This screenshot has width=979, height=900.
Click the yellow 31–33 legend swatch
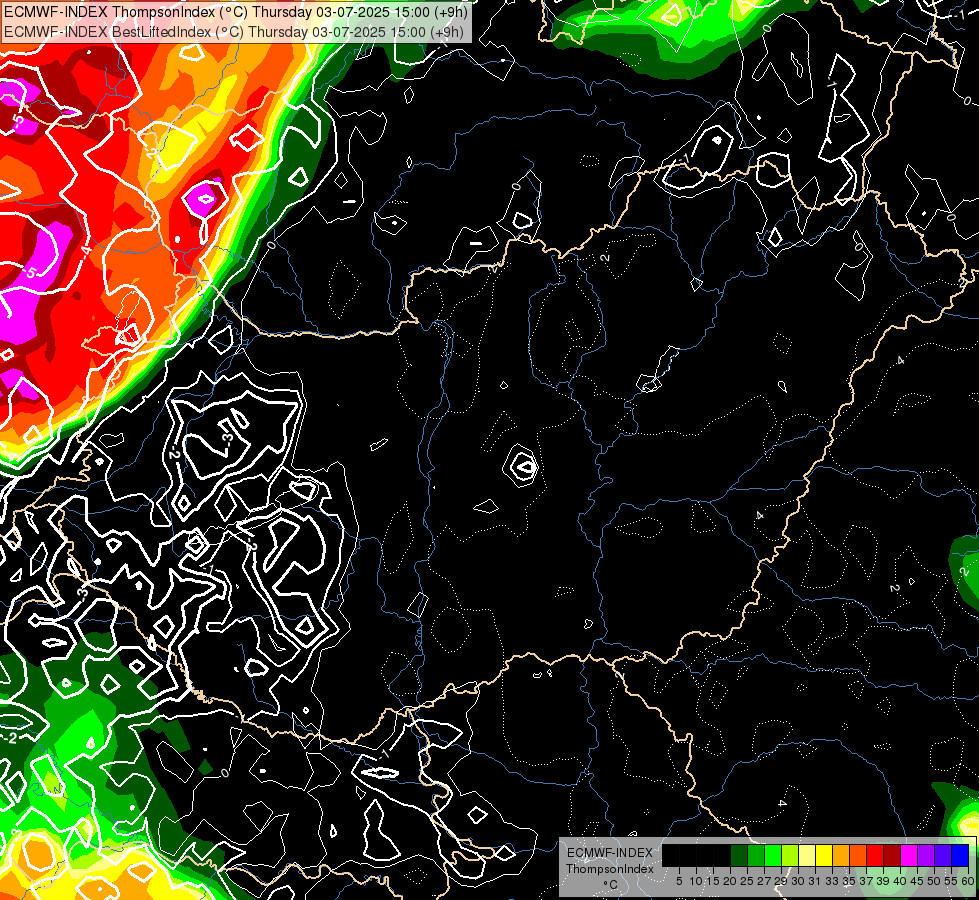824,855
